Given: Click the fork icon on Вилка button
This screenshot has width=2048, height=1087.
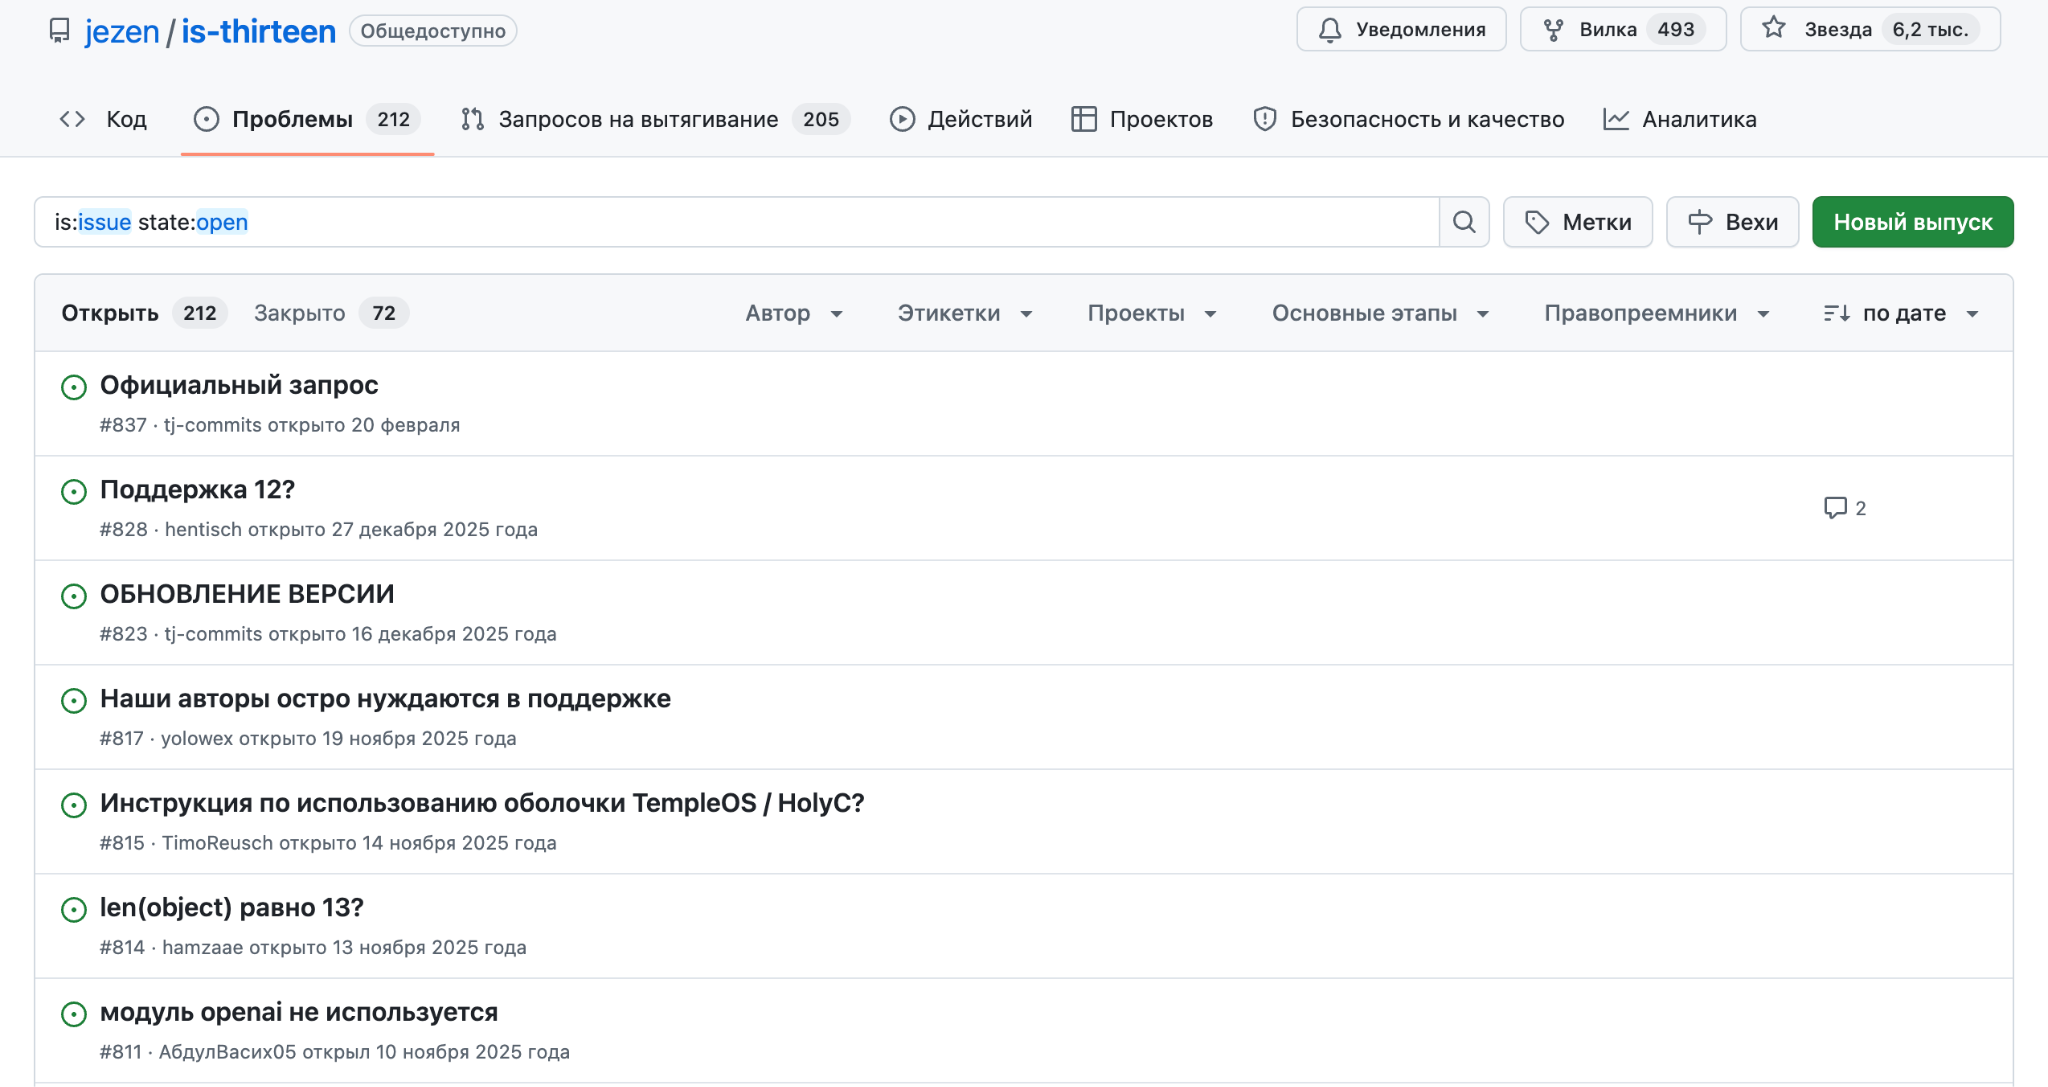Looking at the screenshot, I should (1554, 29).
